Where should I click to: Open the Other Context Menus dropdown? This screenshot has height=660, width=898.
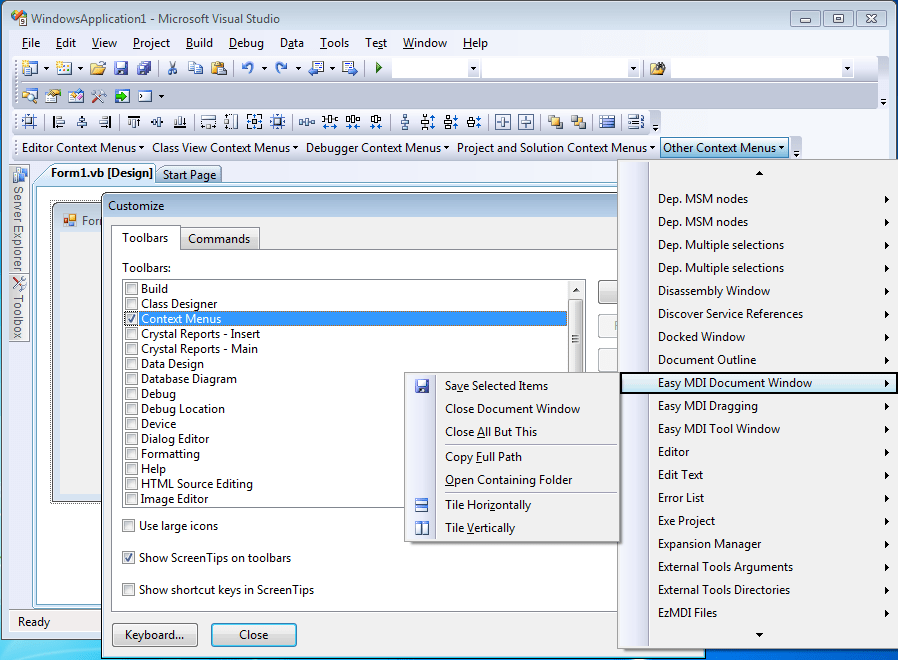(723, 147)
